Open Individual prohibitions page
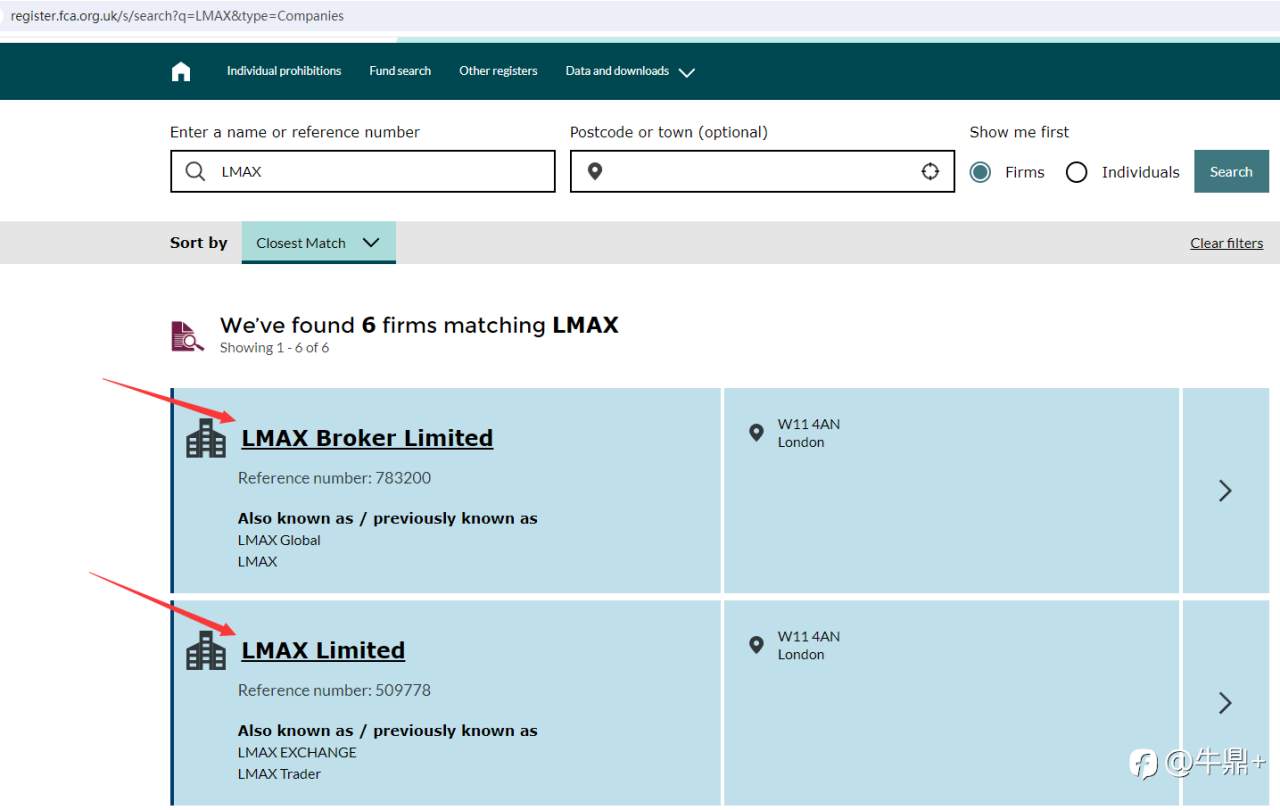Image resolution: width=1280 pixels, height=810 pixels. pyautogui.click(x=284, y=71)
